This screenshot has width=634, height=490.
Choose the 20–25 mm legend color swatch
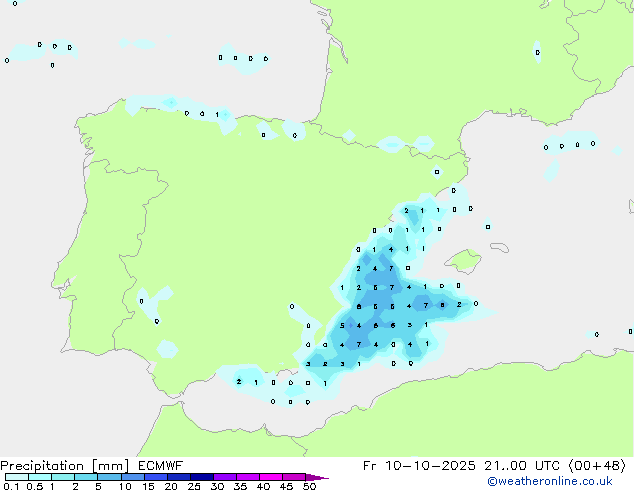(179, 477)
